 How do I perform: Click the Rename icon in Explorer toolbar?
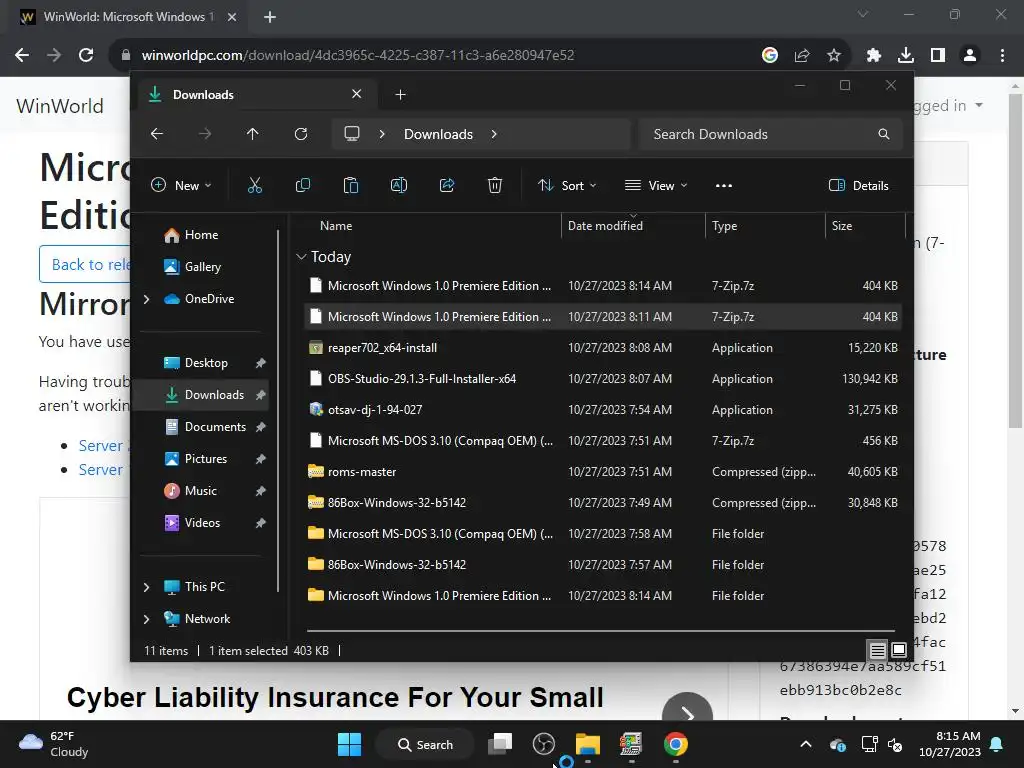point(399,185)
